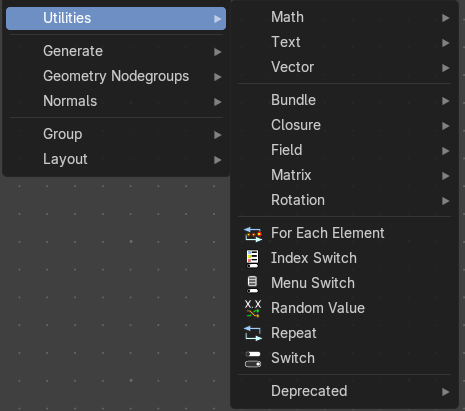Expand arrow beside Normals entry
The height and width of the screenshot is (411, 465).
[x=217, y=102]
